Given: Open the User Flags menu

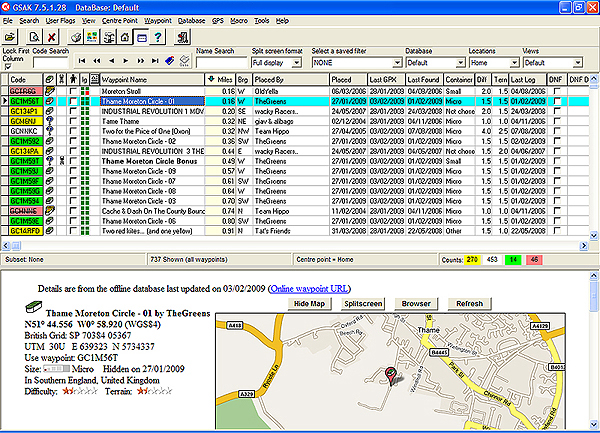Looking at the screenshot, I should coord(60,21).
